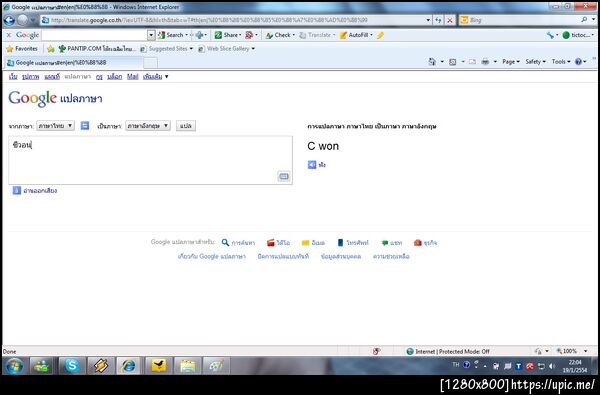Click the Google แปลภาษา logo

tap(55, 98)
